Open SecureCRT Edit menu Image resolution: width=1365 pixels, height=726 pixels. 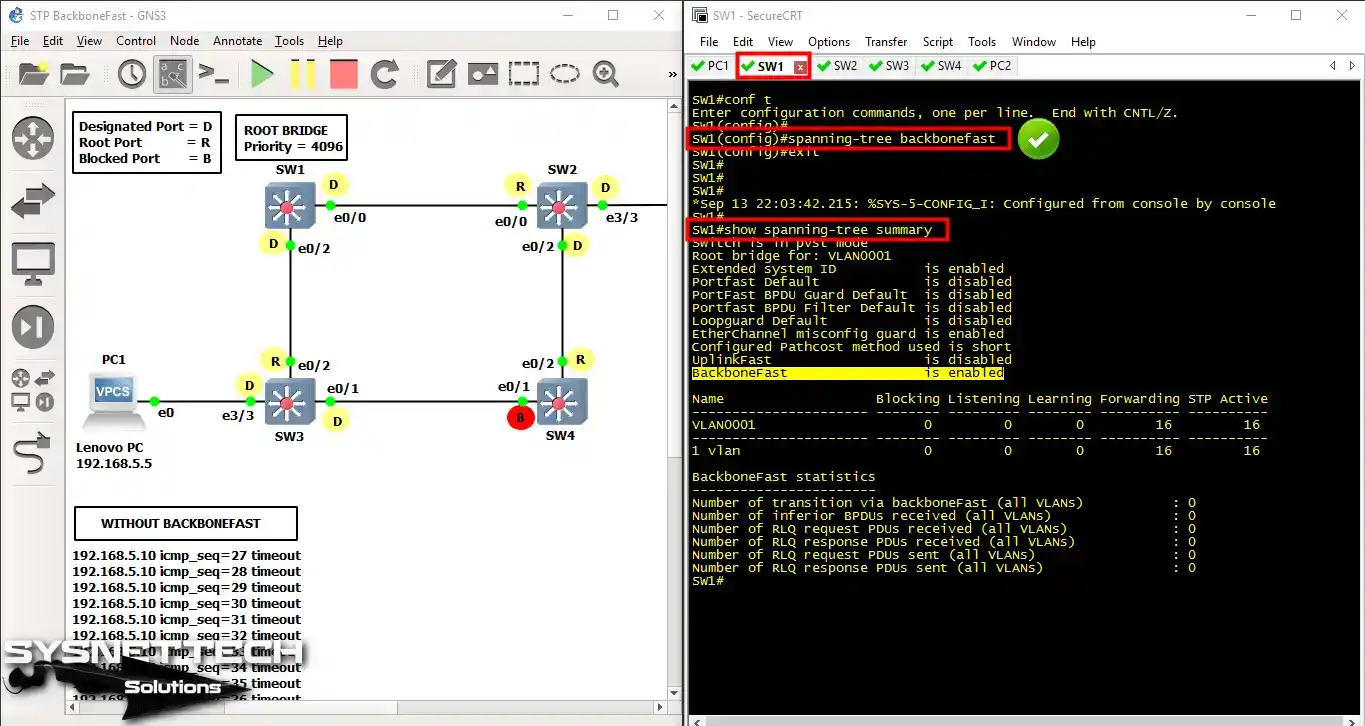tap(743, 42)
